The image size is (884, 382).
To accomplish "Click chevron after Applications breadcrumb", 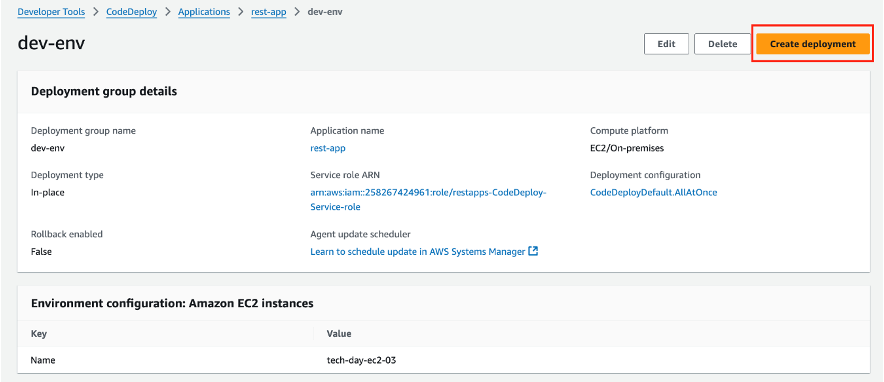I will (241, 12).
